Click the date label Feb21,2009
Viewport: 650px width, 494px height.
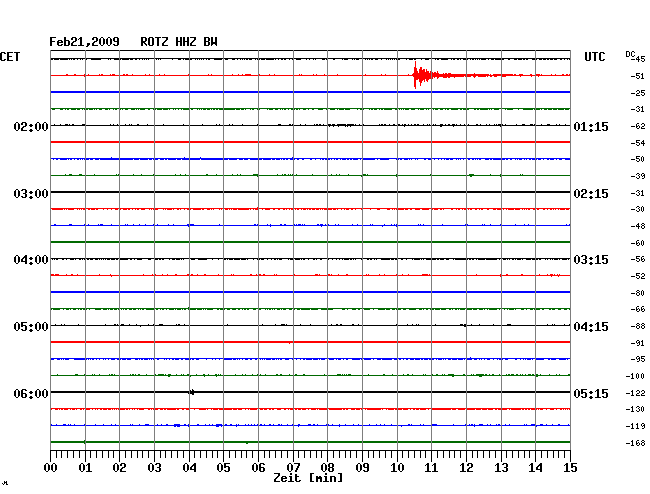pyautogui.click(x=84, y=42)
